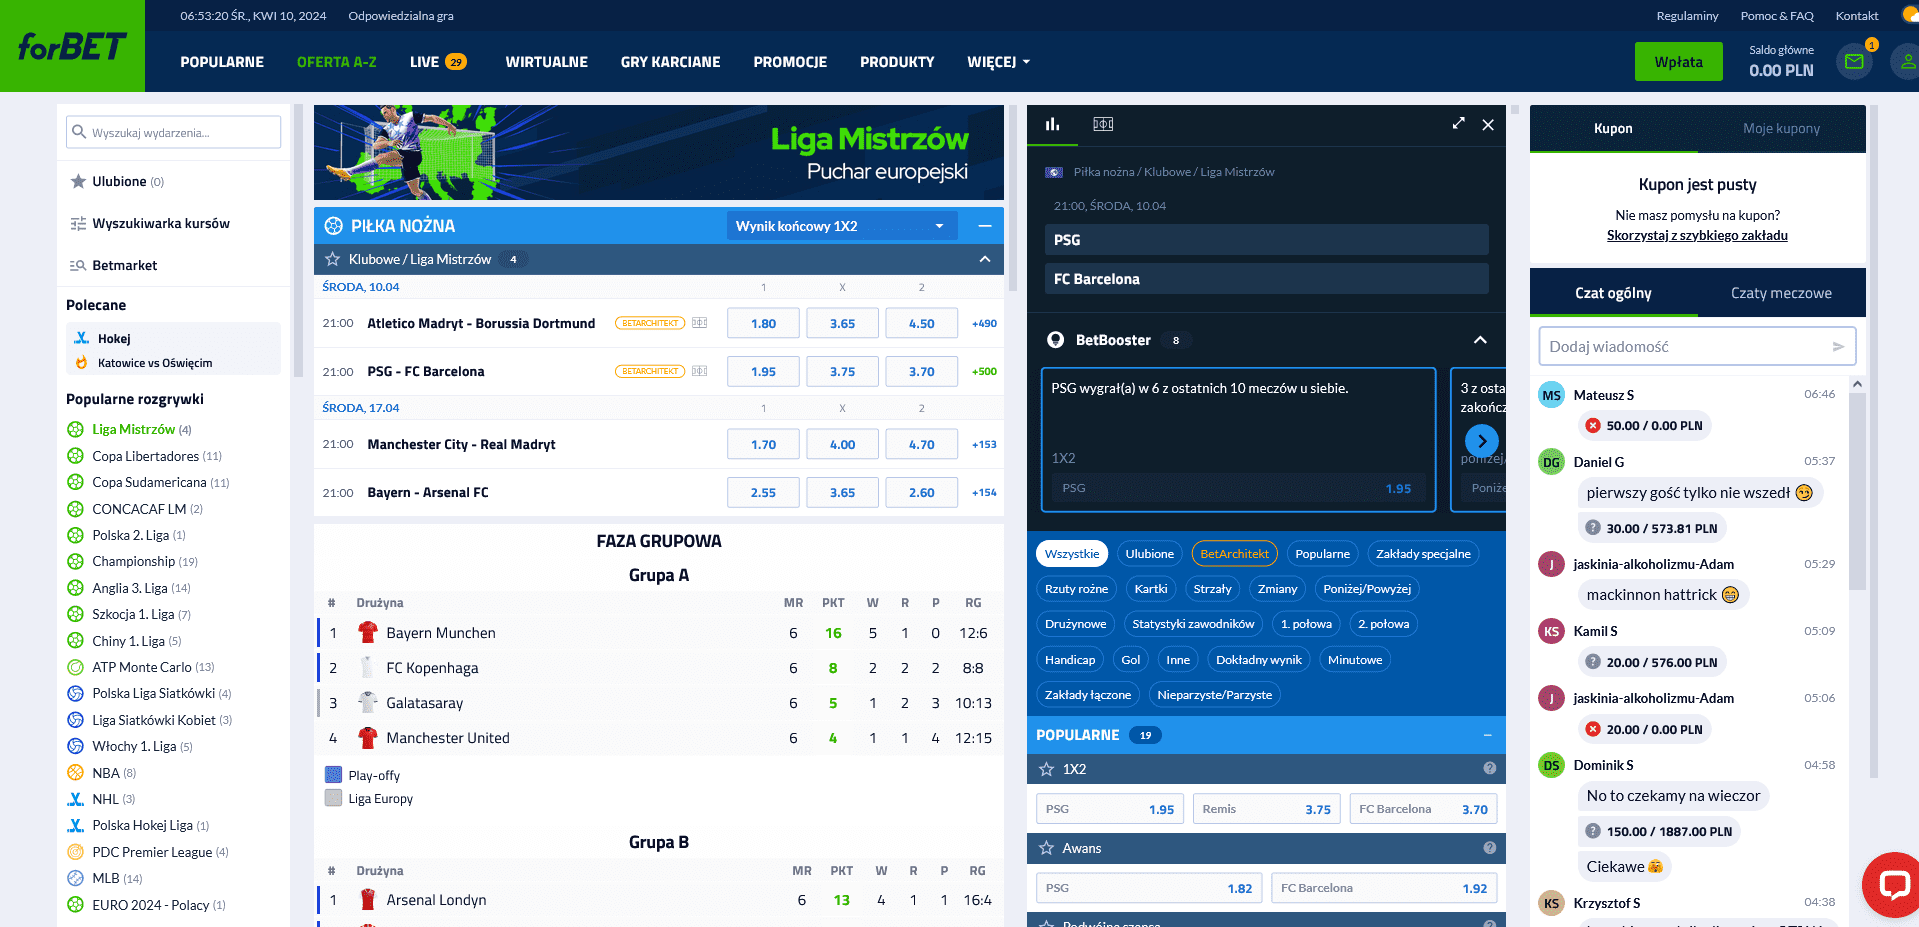Screen dimensions: 1919x927
Task: Focus the Dodaj wiadomość chat input
Action: click(1697, 347)
